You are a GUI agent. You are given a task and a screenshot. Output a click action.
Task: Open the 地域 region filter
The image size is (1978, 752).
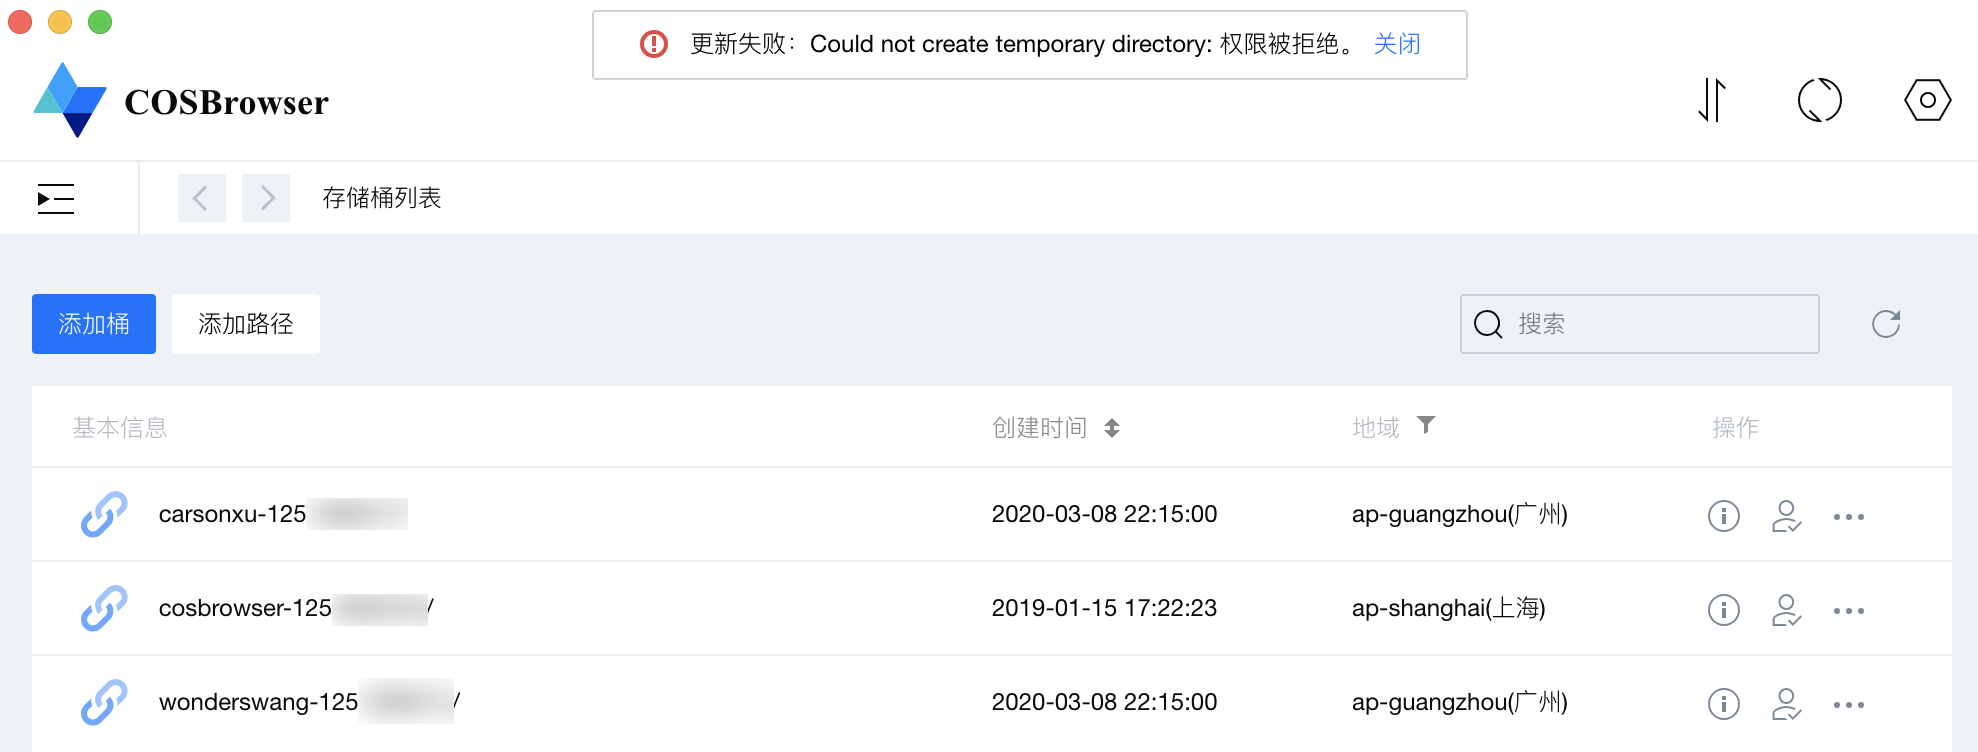pyautogui.click(x=1427, y=425)
